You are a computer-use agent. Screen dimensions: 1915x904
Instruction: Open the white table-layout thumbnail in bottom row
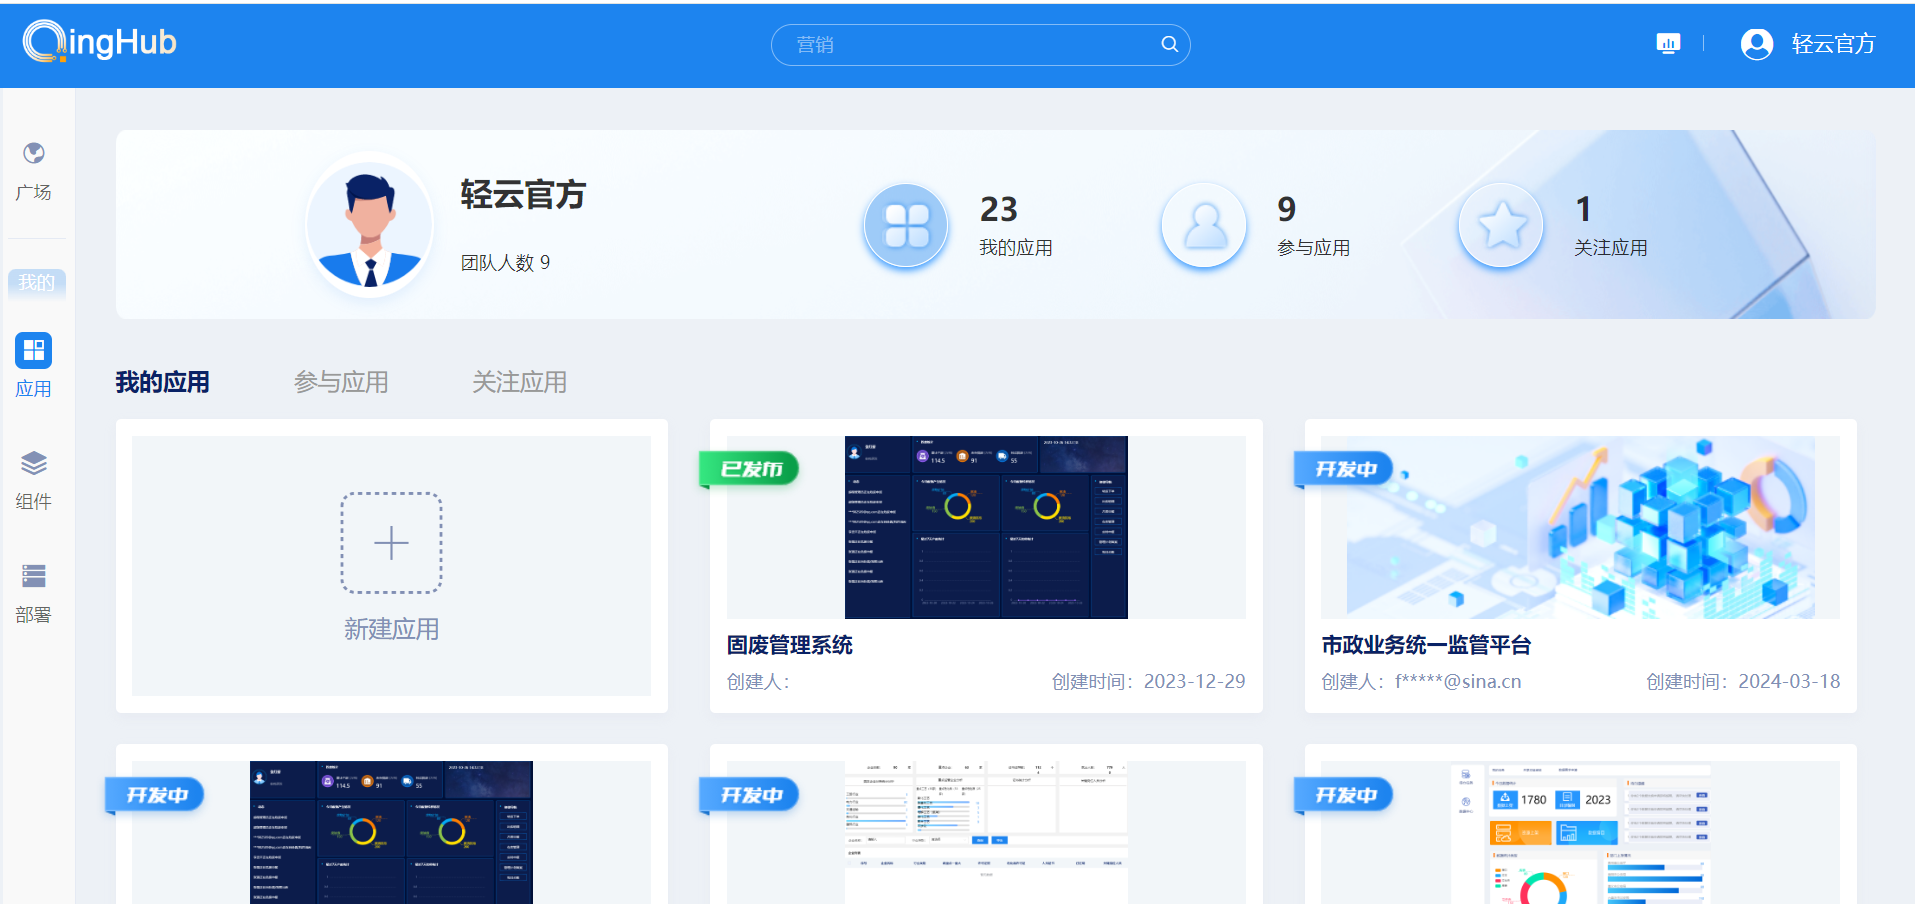pos(986,832)
